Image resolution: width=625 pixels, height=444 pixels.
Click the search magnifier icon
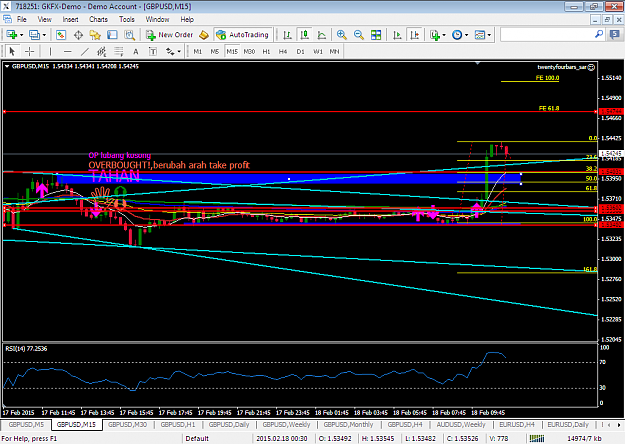coord(599,35)
